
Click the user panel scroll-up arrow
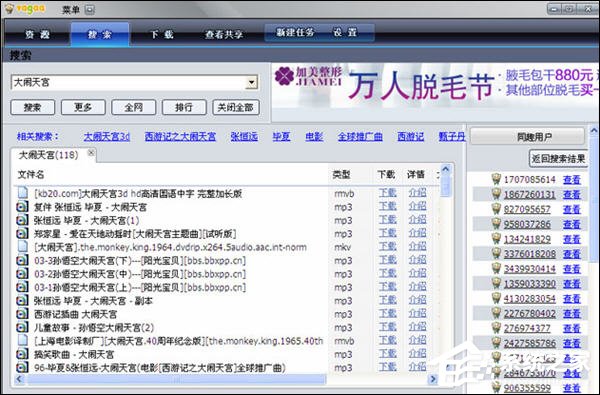tap(594, 131)
